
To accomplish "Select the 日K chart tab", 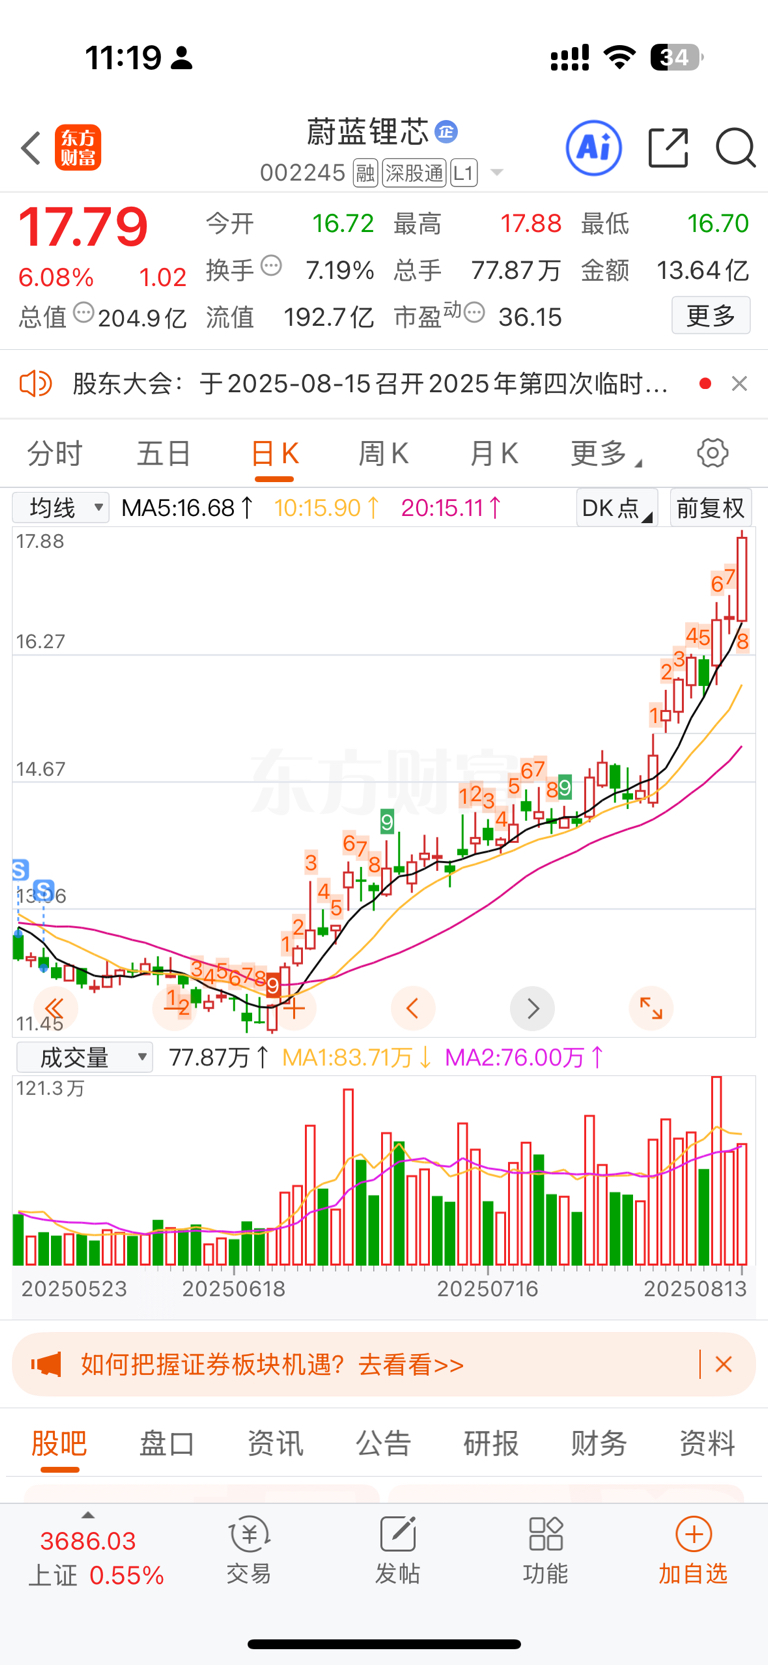I will [x=274, y=454].
